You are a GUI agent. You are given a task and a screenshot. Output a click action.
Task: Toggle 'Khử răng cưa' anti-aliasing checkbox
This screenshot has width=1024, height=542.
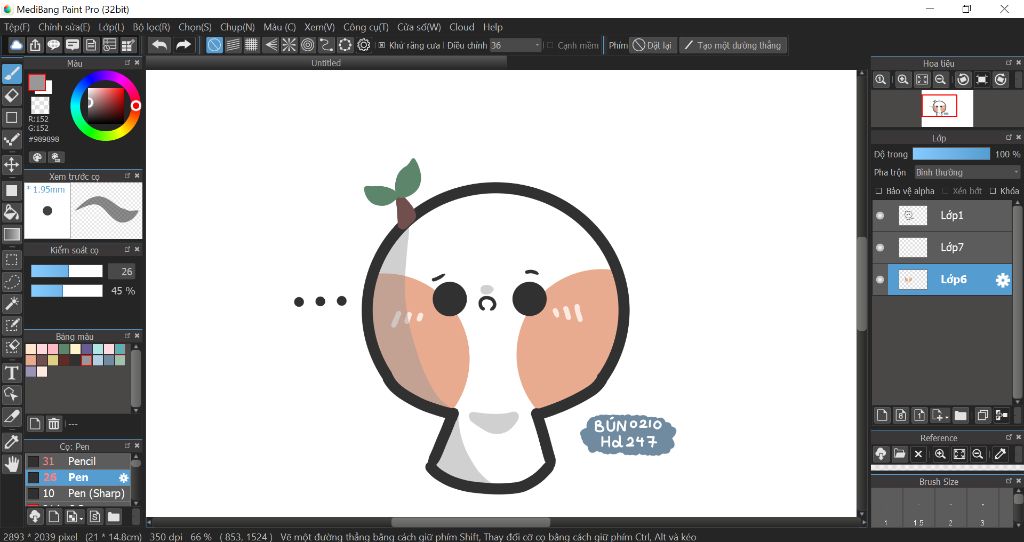382,46
